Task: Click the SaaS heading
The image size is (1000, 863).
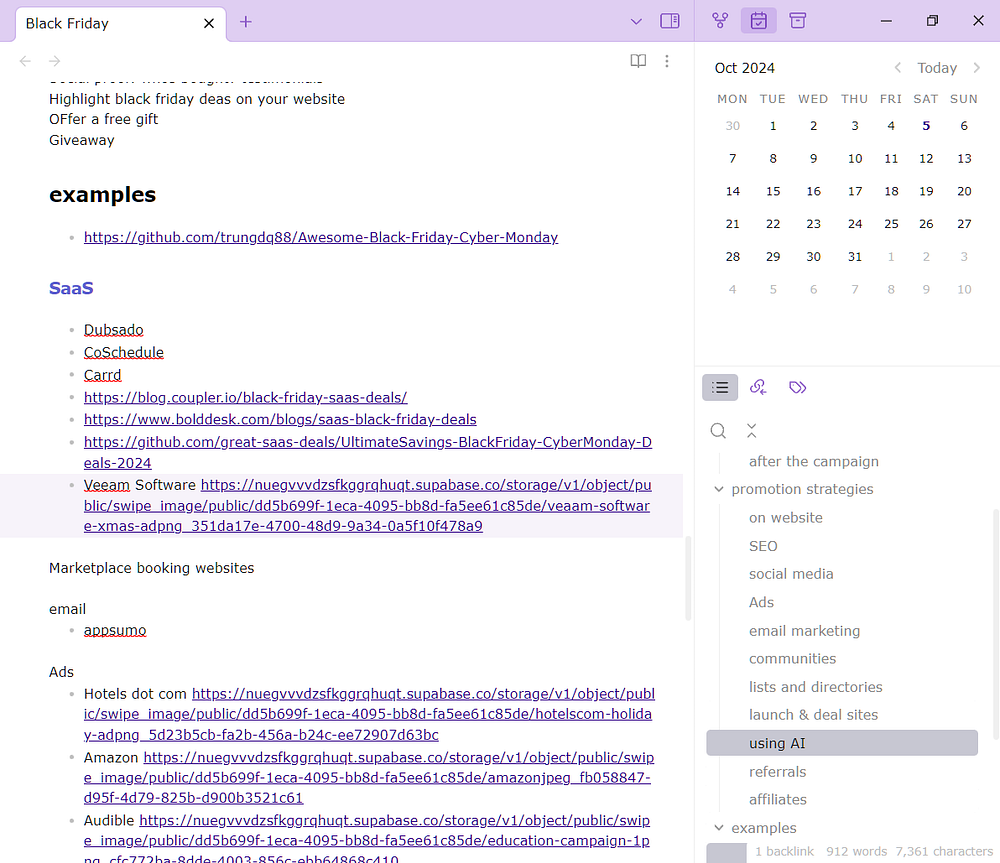Action: click(x=71, y=288)
